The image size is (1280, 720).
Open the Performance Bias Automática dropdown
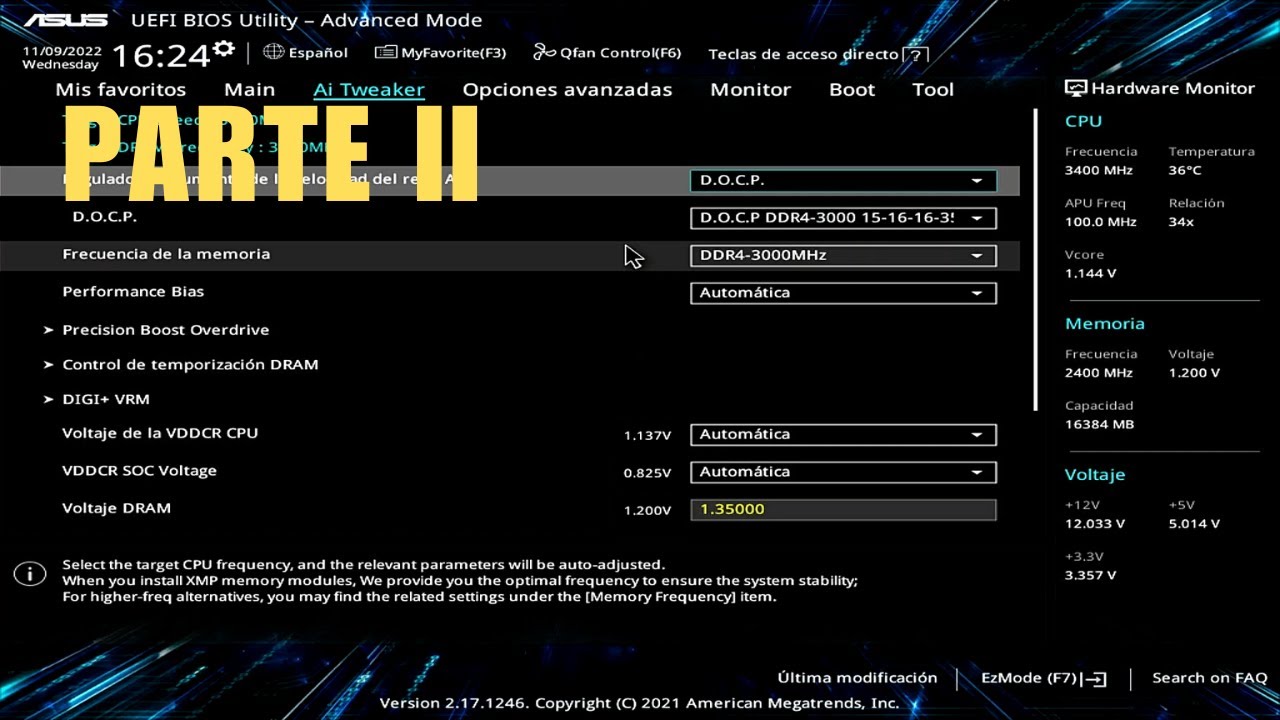(x=843, y=293)
